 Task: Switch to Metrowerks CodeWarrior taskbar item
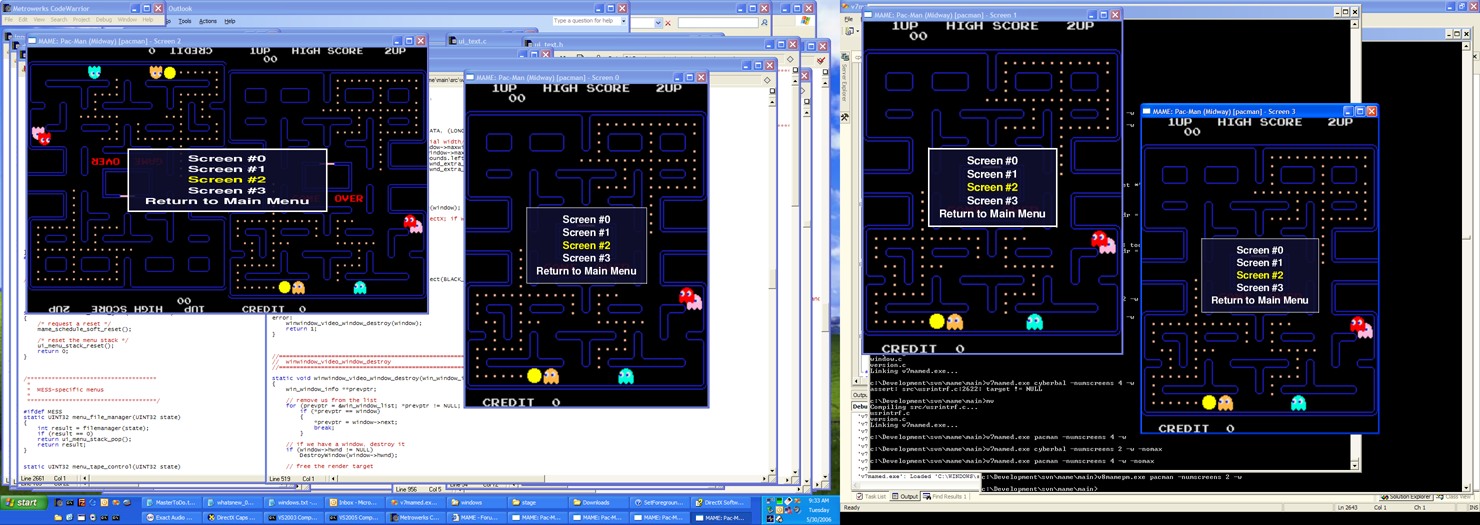[415, 518]
